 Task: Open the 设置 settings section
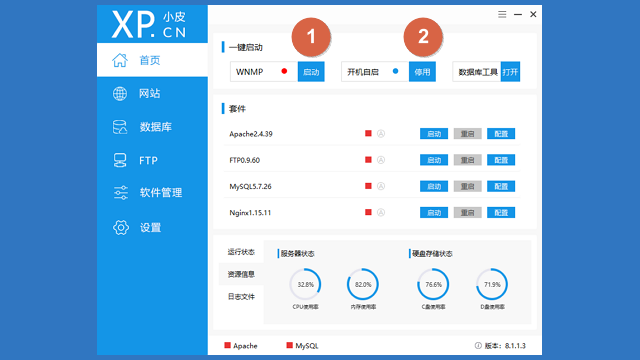(x=152, y=227)
